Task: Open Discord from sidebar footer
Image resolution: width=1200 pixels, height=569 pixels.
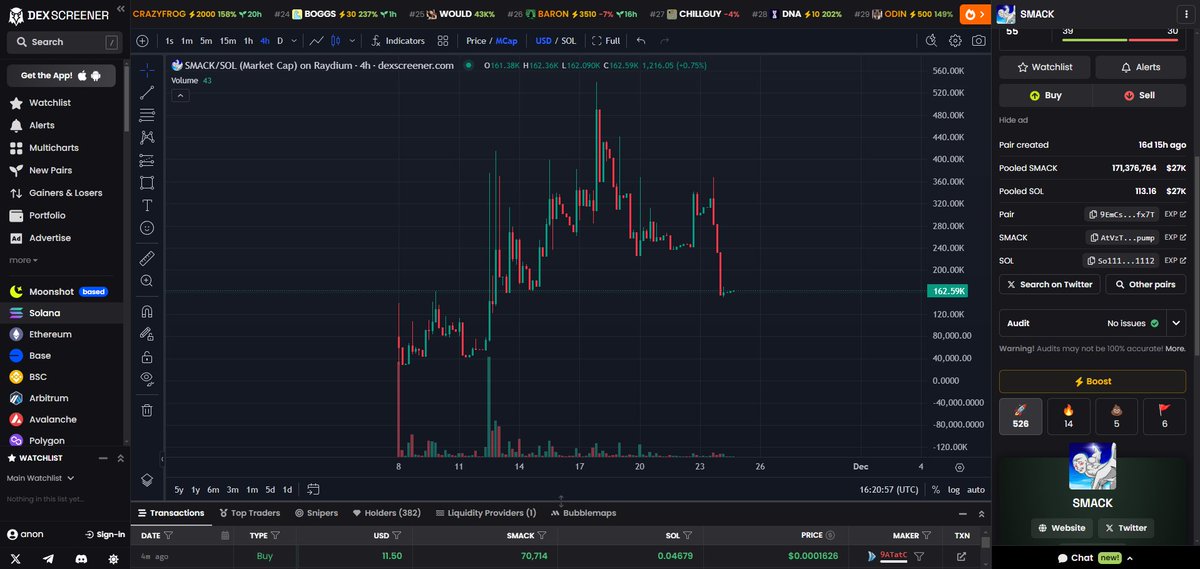Action: pos(81,558)
